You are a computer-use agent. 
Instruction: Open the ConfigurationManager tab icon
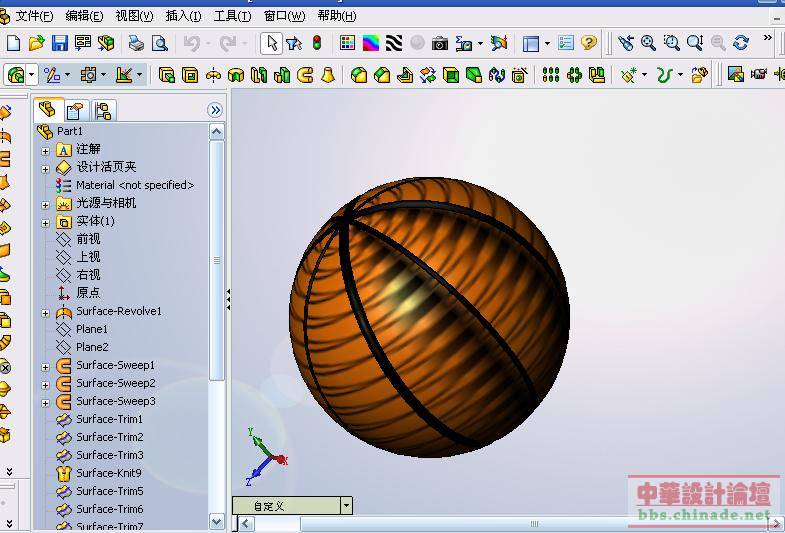point(102,110)
